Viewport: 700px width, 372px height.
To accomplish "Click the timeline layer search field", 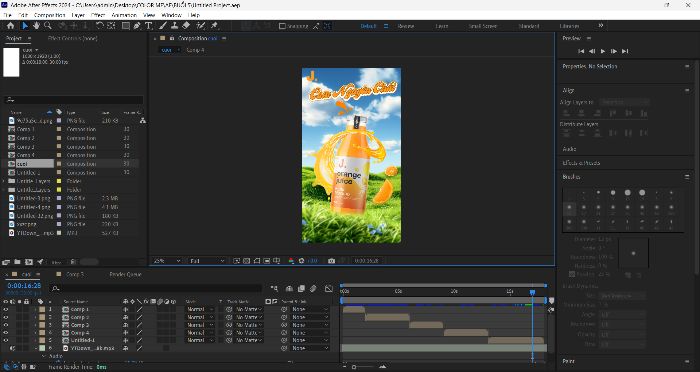I will (155, 288).
